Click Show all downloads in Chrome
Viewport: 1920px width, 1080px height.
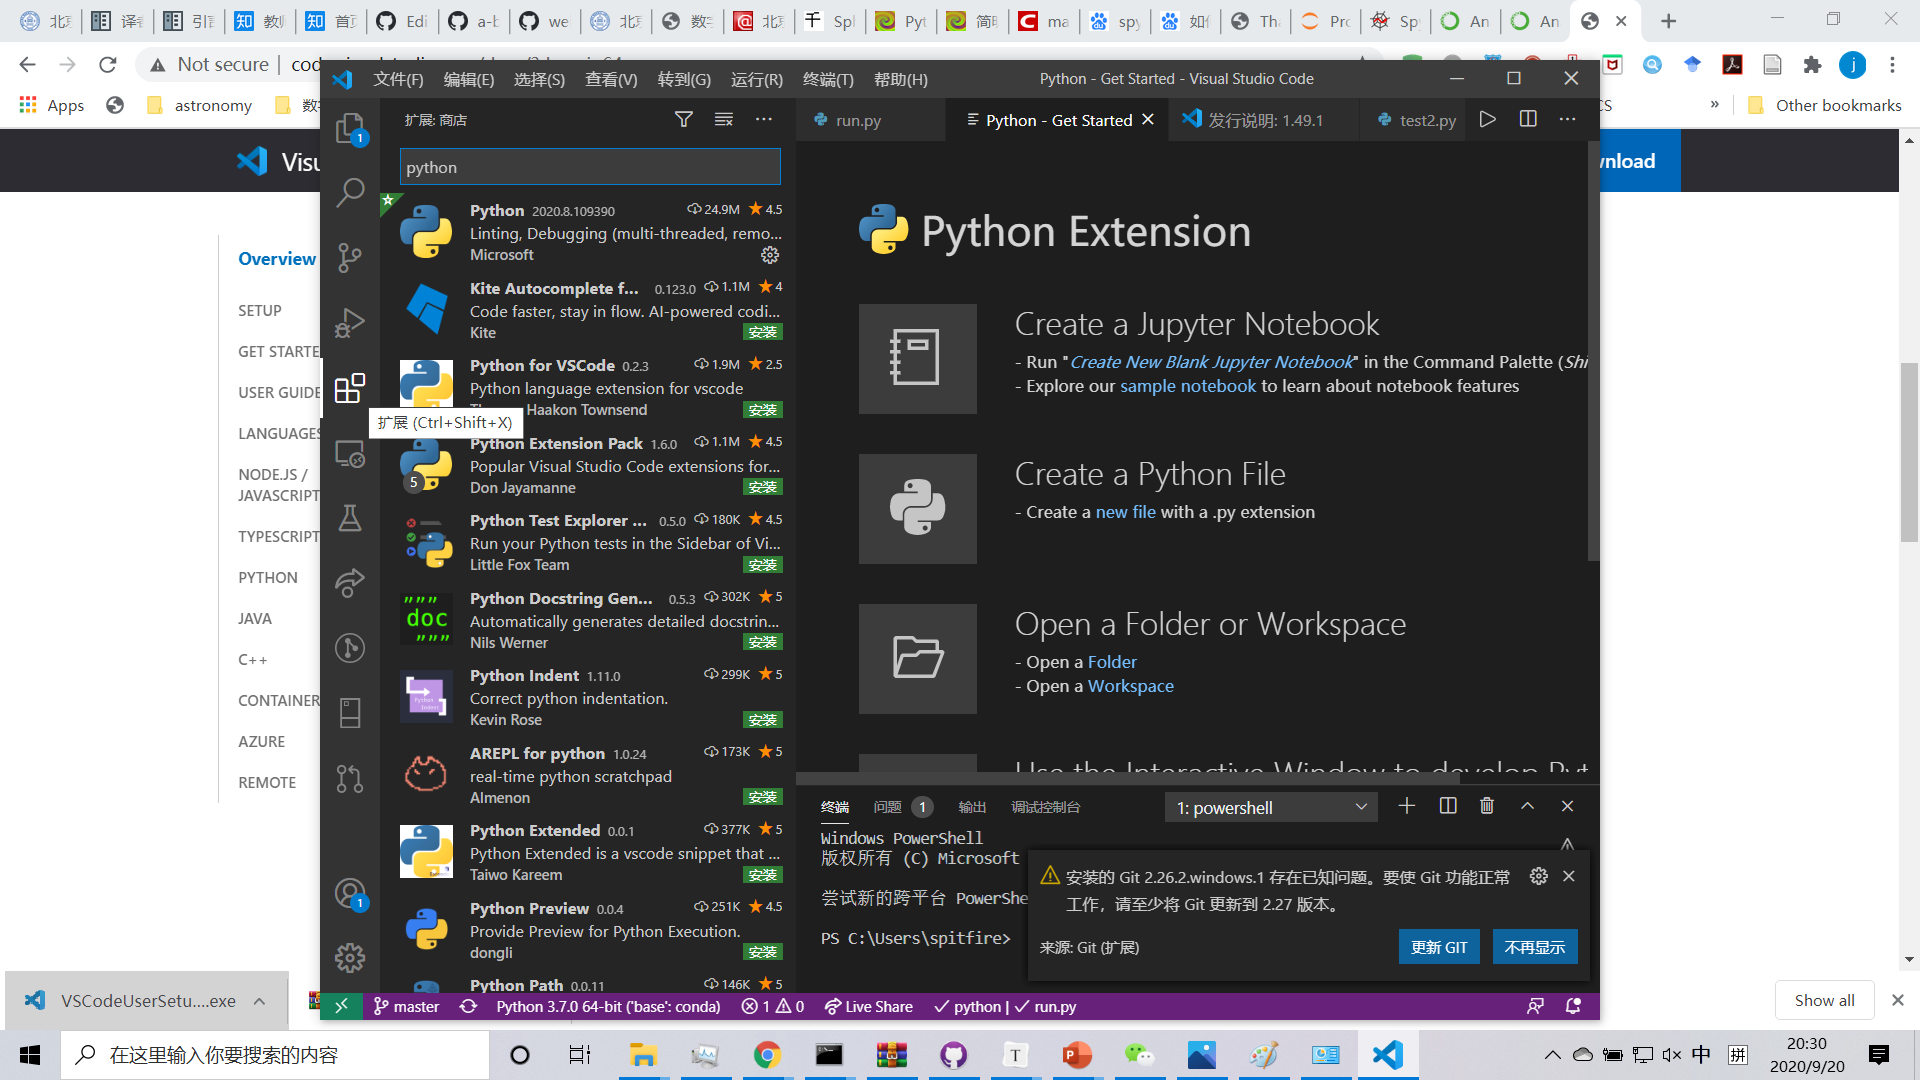(1824, 1001)
